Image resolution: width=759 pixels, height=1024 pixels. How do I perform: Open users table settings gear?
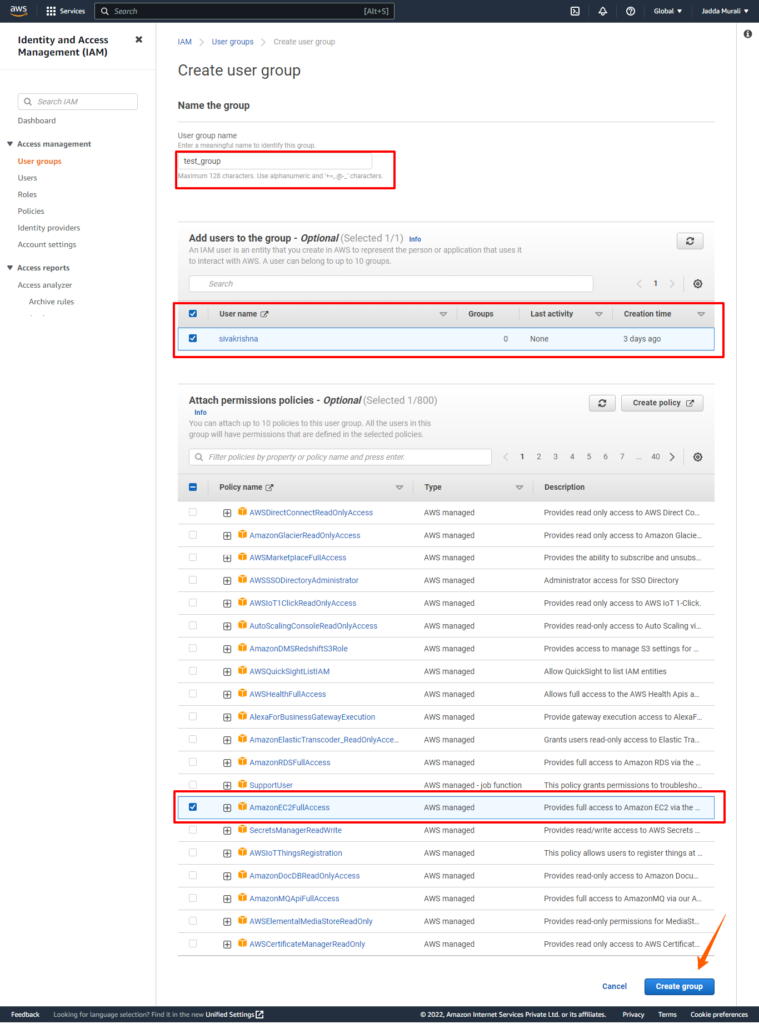tap(698, 284)
